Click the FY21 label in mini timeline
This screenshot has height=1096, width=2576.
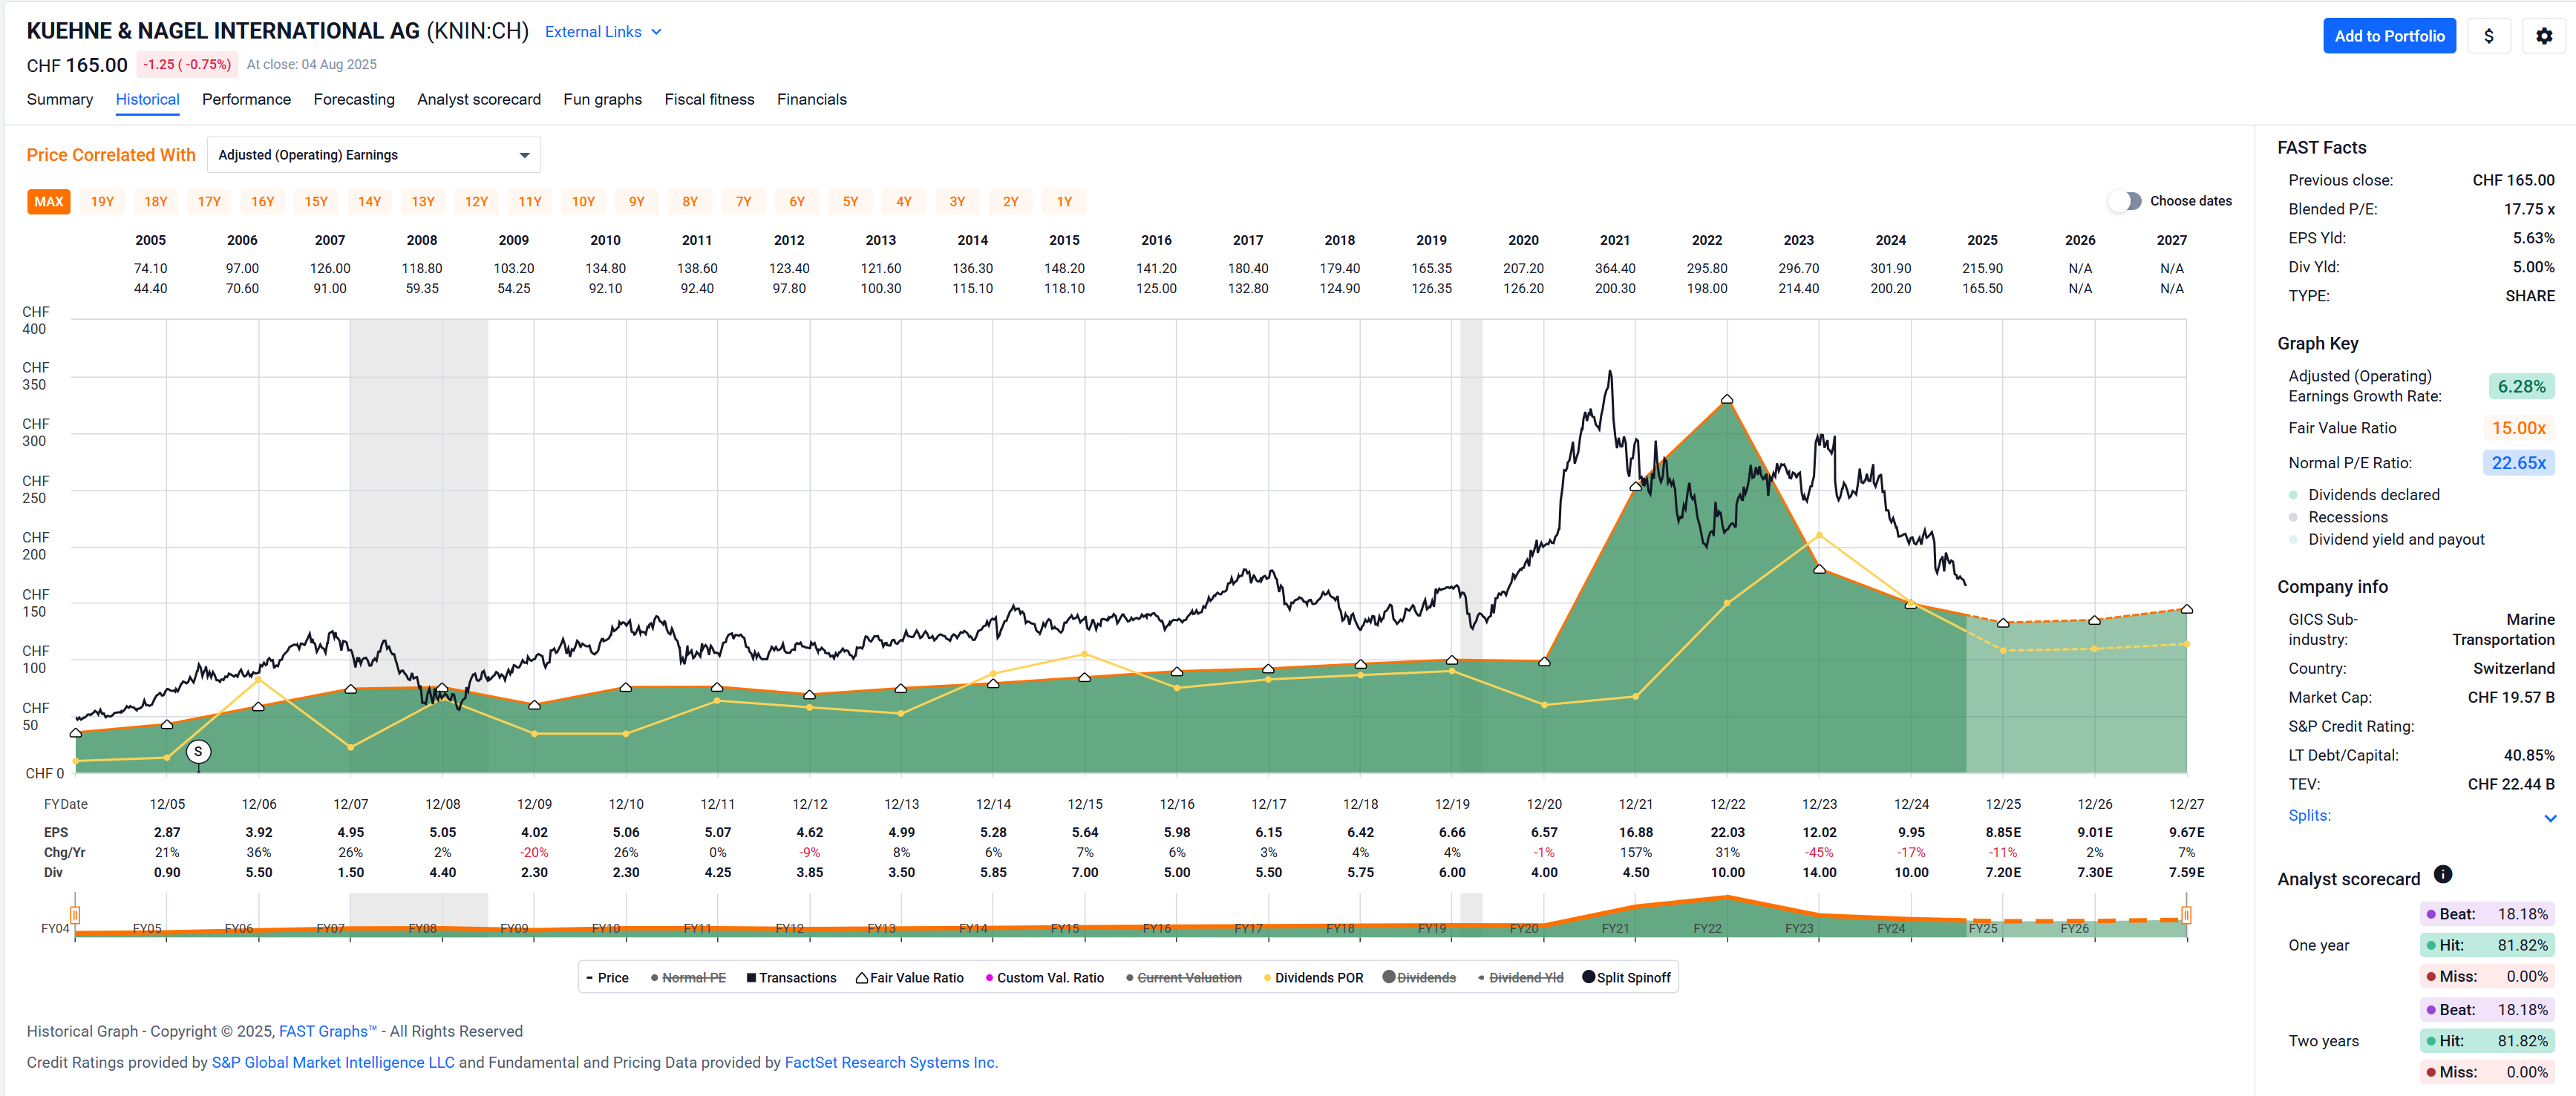point(1615,928)
